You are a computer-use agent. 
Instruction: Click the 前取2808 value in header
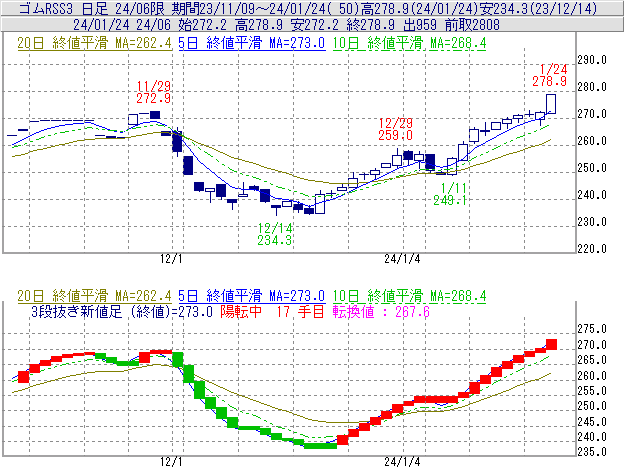[472, 25]
